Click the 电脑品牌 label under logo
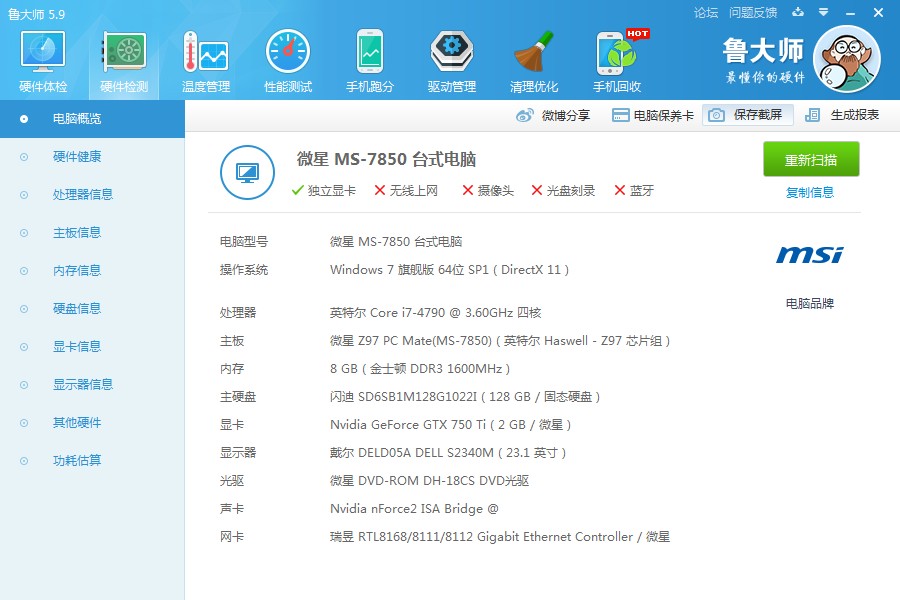Image resolution: width=900 pixels, height=600 pixels. coord(809,304)
